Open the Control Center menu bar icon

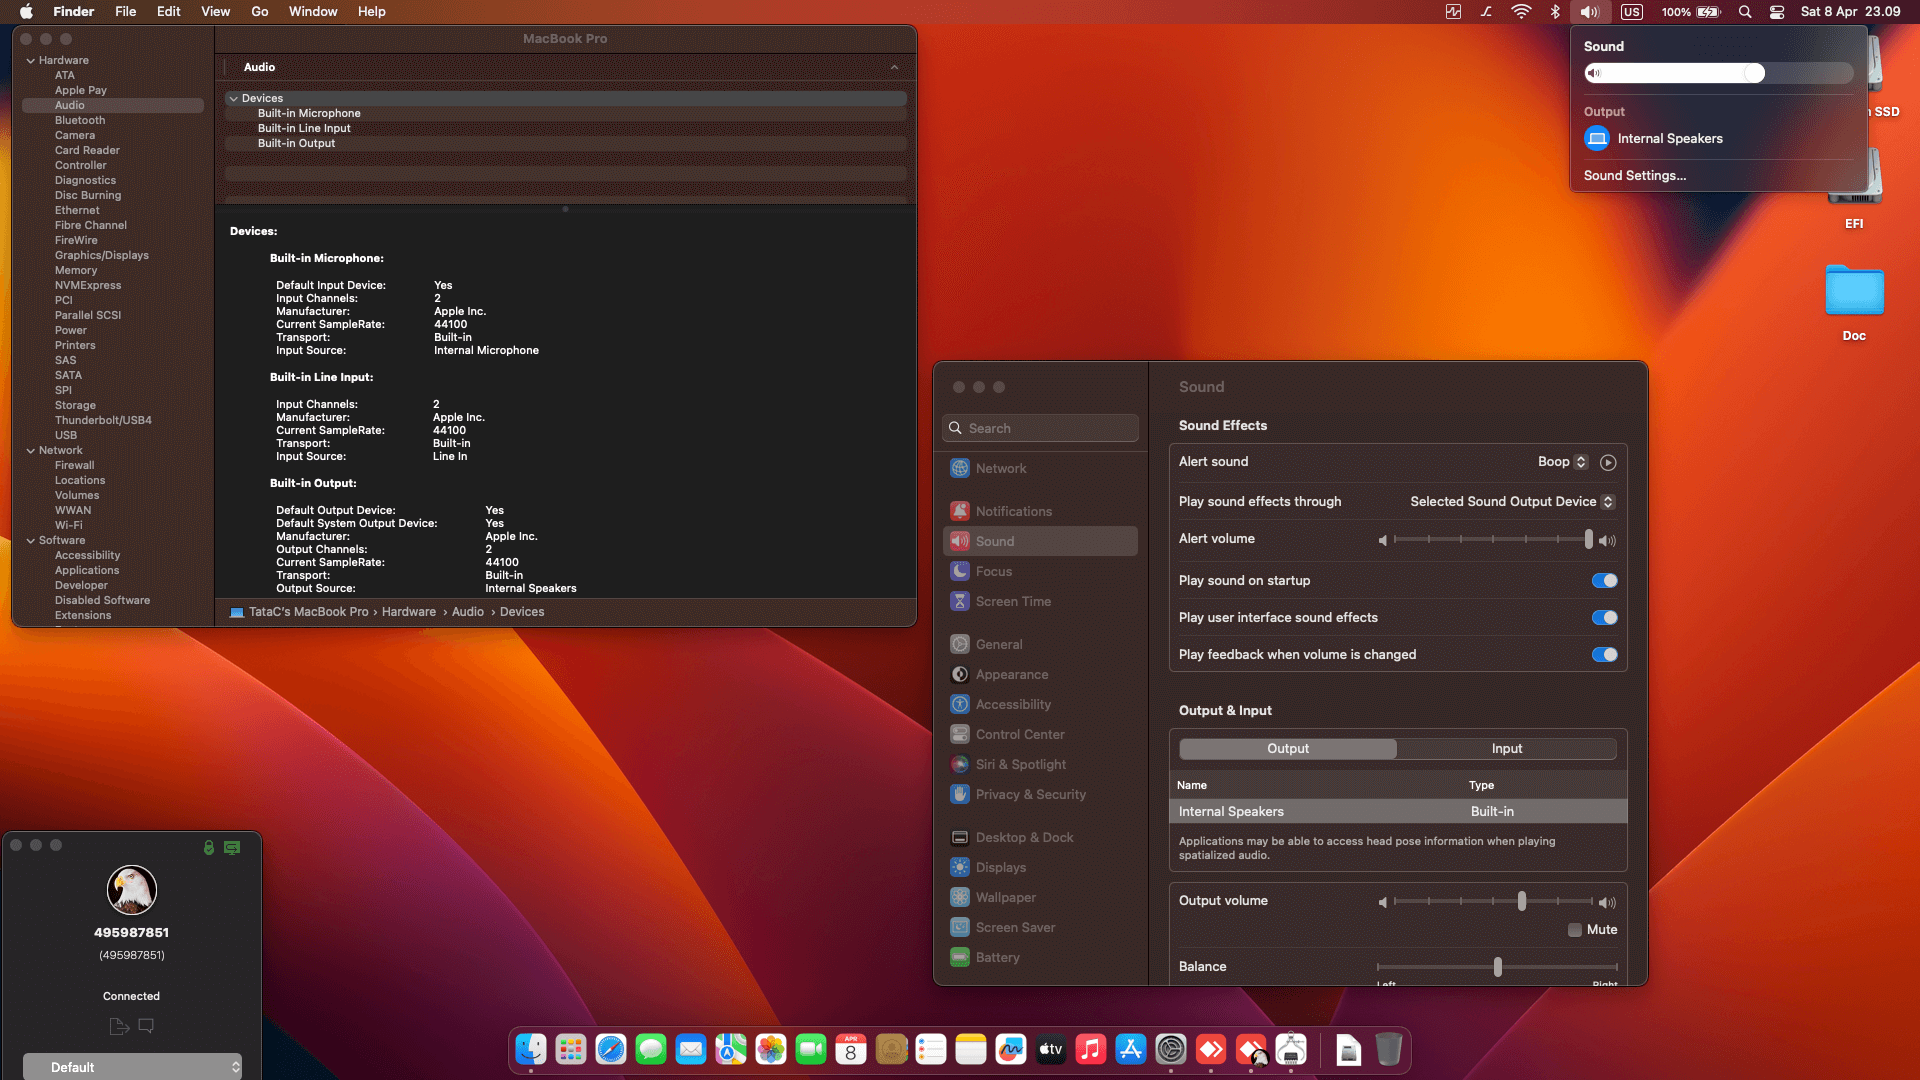coord(1777,12)
